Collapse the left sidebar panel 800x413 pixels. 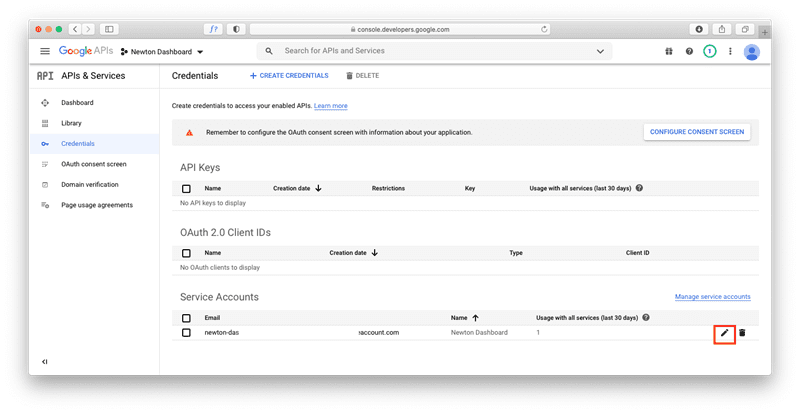45,361
